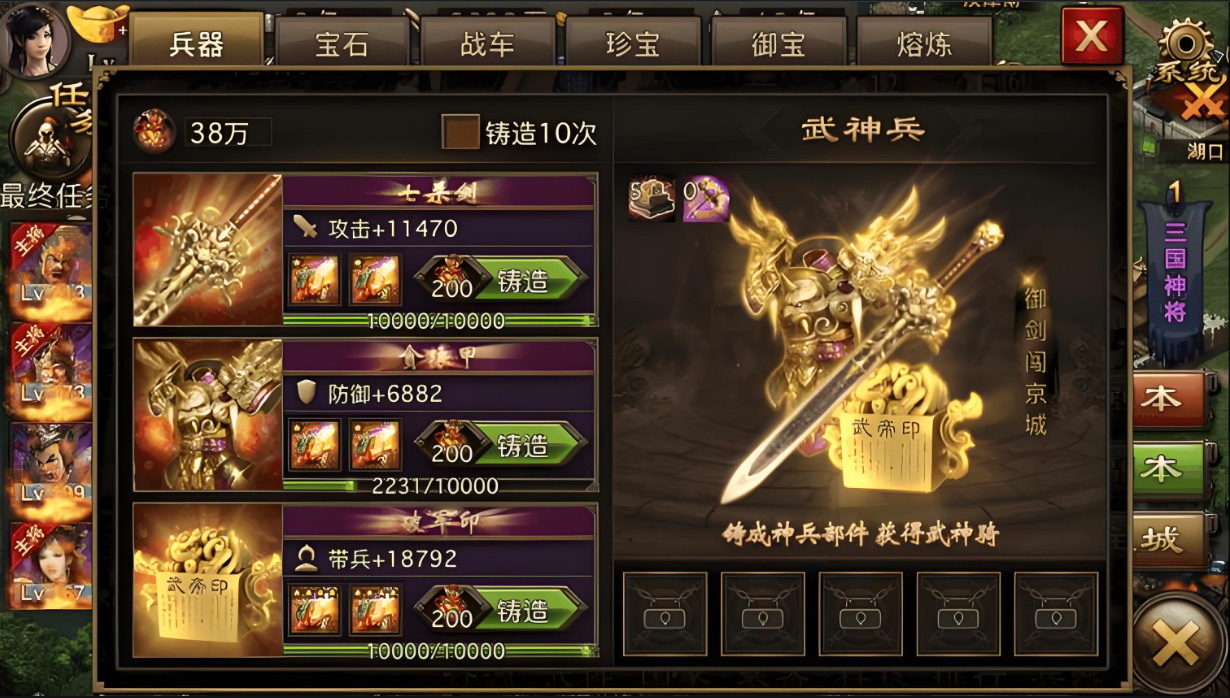Switch to the 宝石 tab
This screenshot has width=1230, height=698.
[342, 45]
